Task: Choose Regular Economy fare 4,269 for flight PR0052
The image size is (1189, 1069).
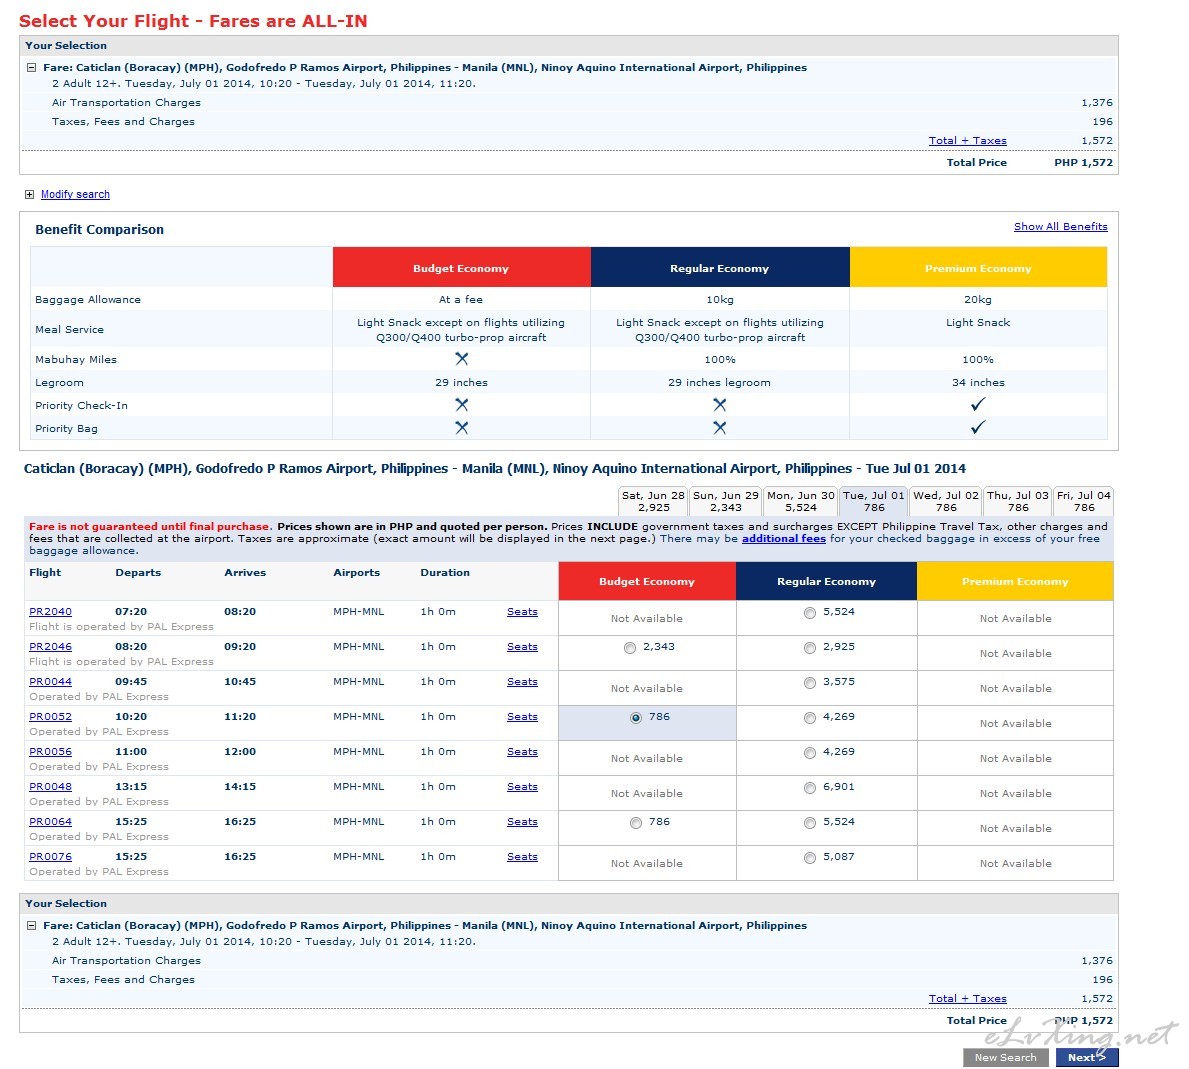Action: [x=810, y=717]
